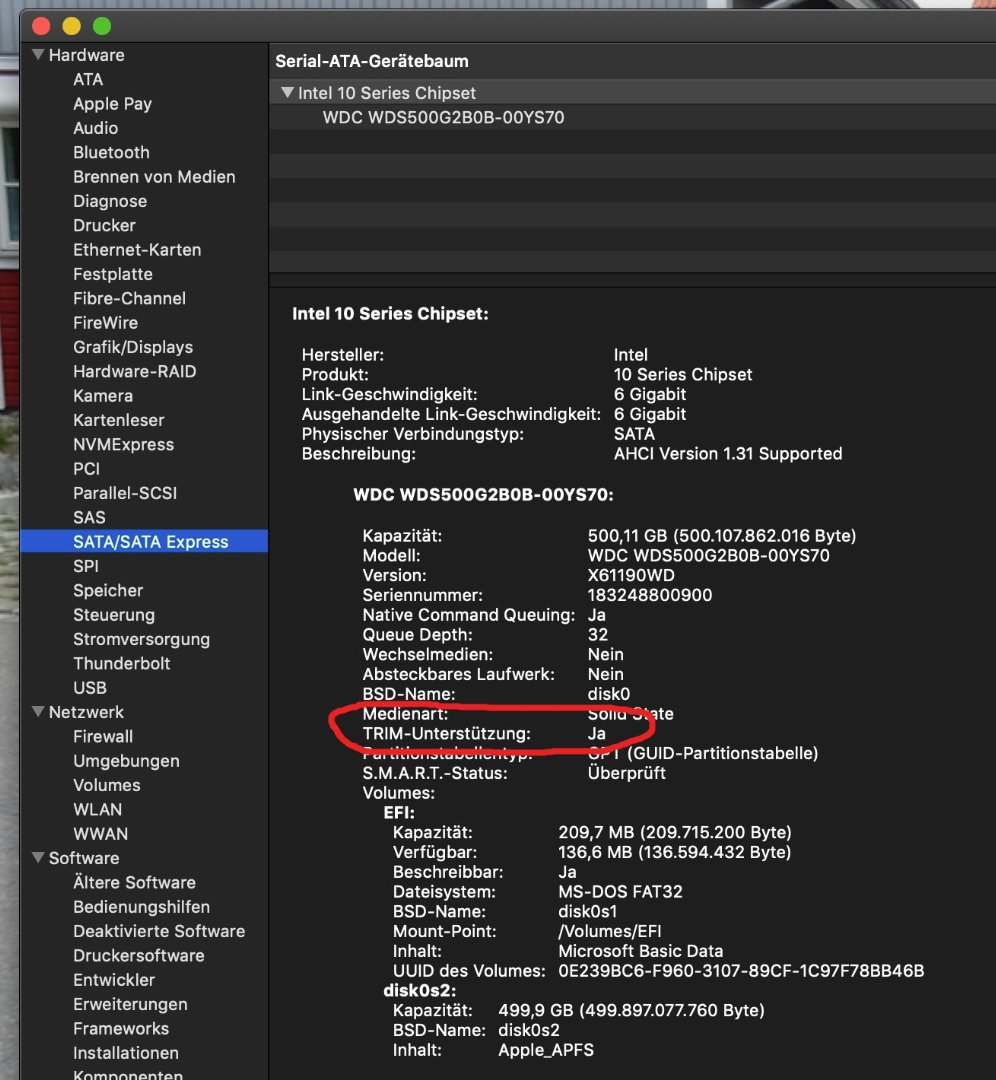Open Firewall under Netzwerk
Image resolution: width=996 pixels, height=1080 pixels.
(103, 736)
